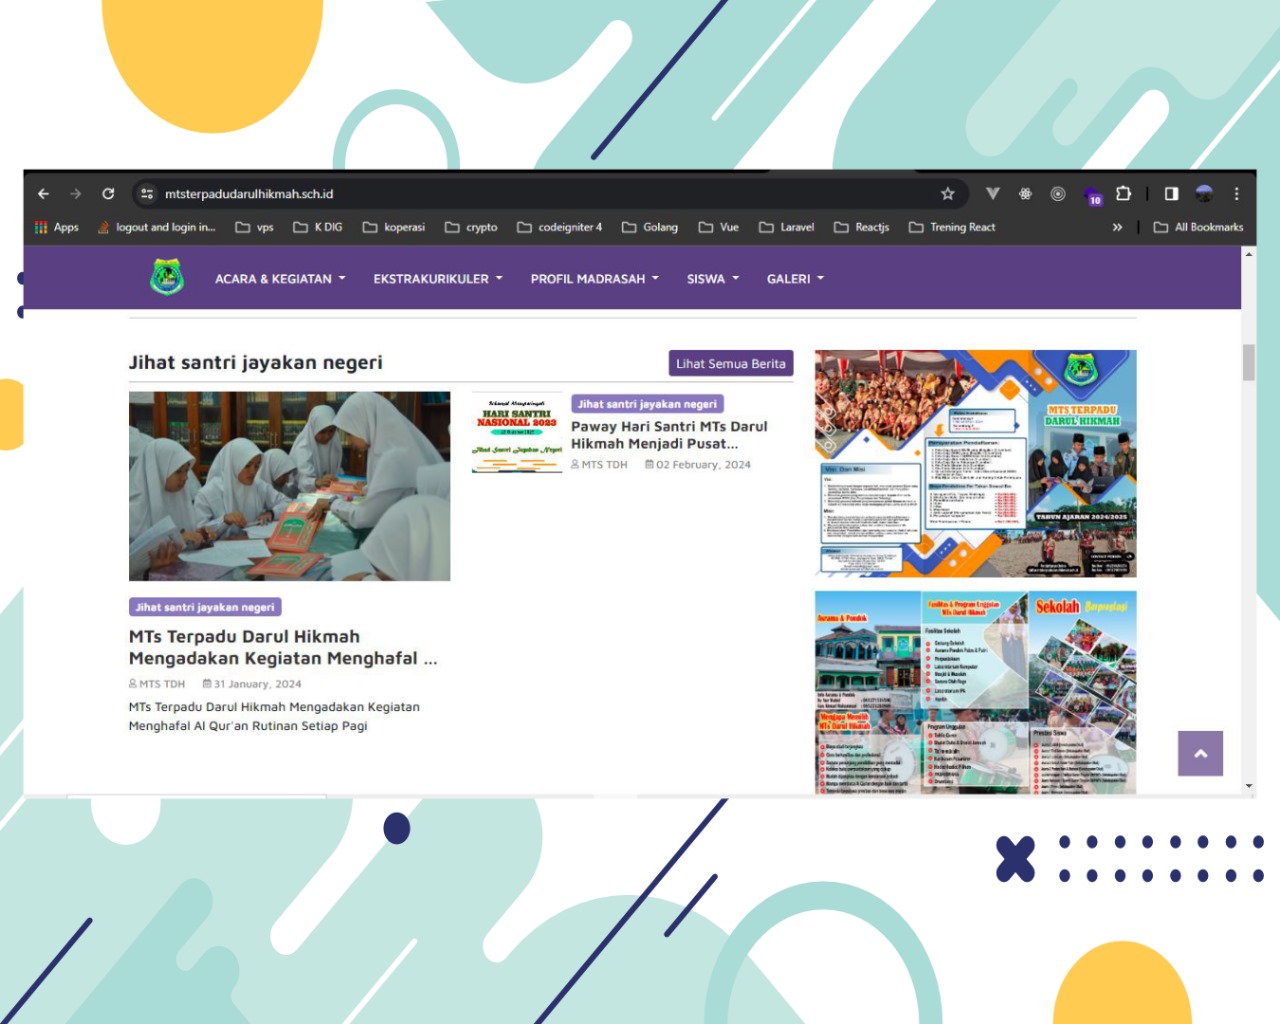Expand the ACARA & KEGIATAN menu
This screenshot has height=1024, width=1280.
280,279
